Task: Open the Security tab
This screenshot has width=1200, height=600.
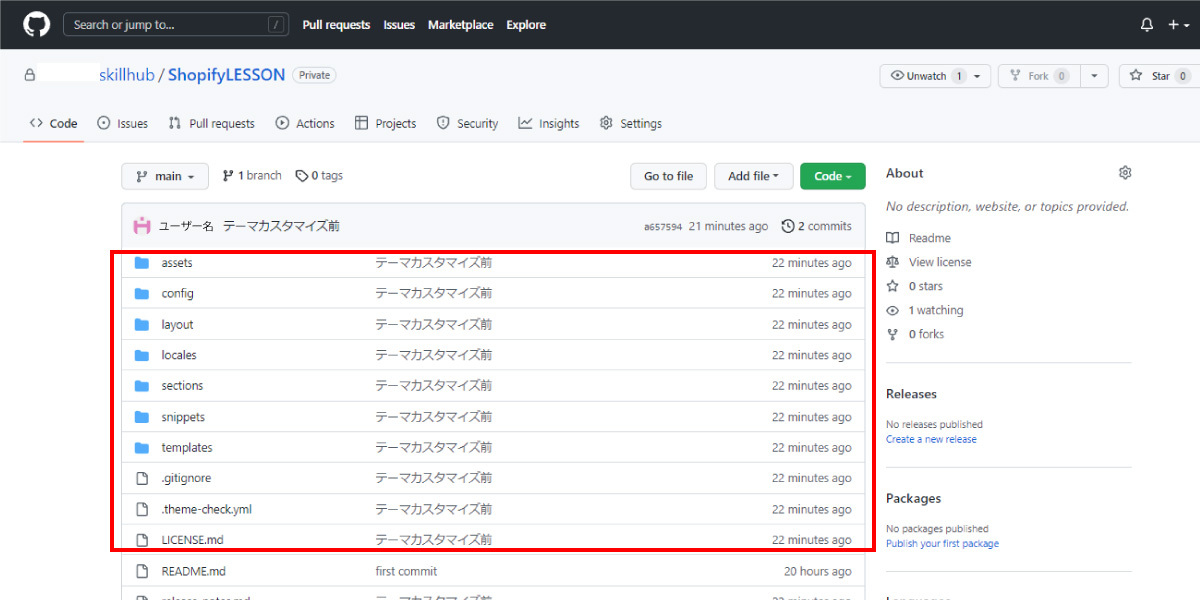Action: coord(467,123)
